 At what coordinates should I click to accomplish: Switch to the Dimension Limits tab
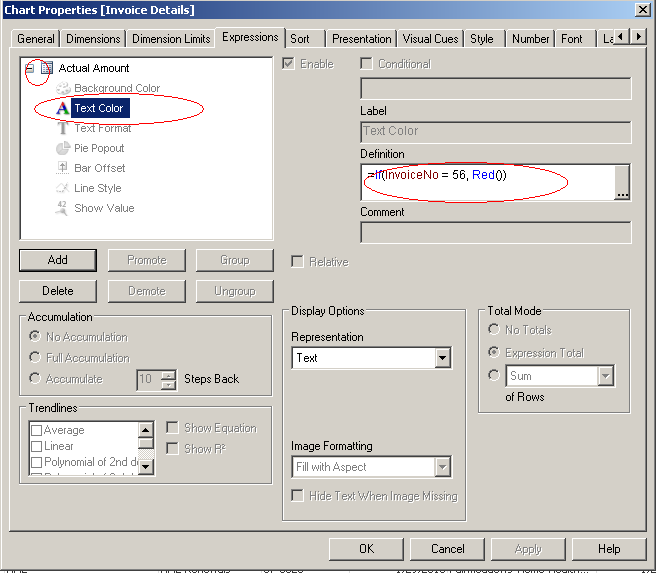pos(171,39)
